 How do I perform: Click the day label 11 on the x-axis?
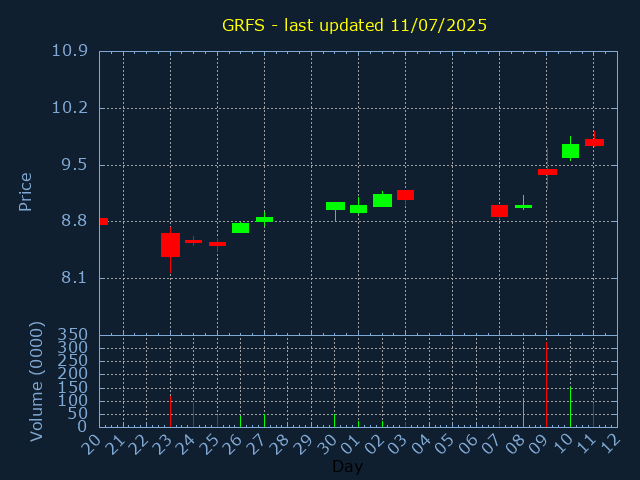tap(585, 444)
